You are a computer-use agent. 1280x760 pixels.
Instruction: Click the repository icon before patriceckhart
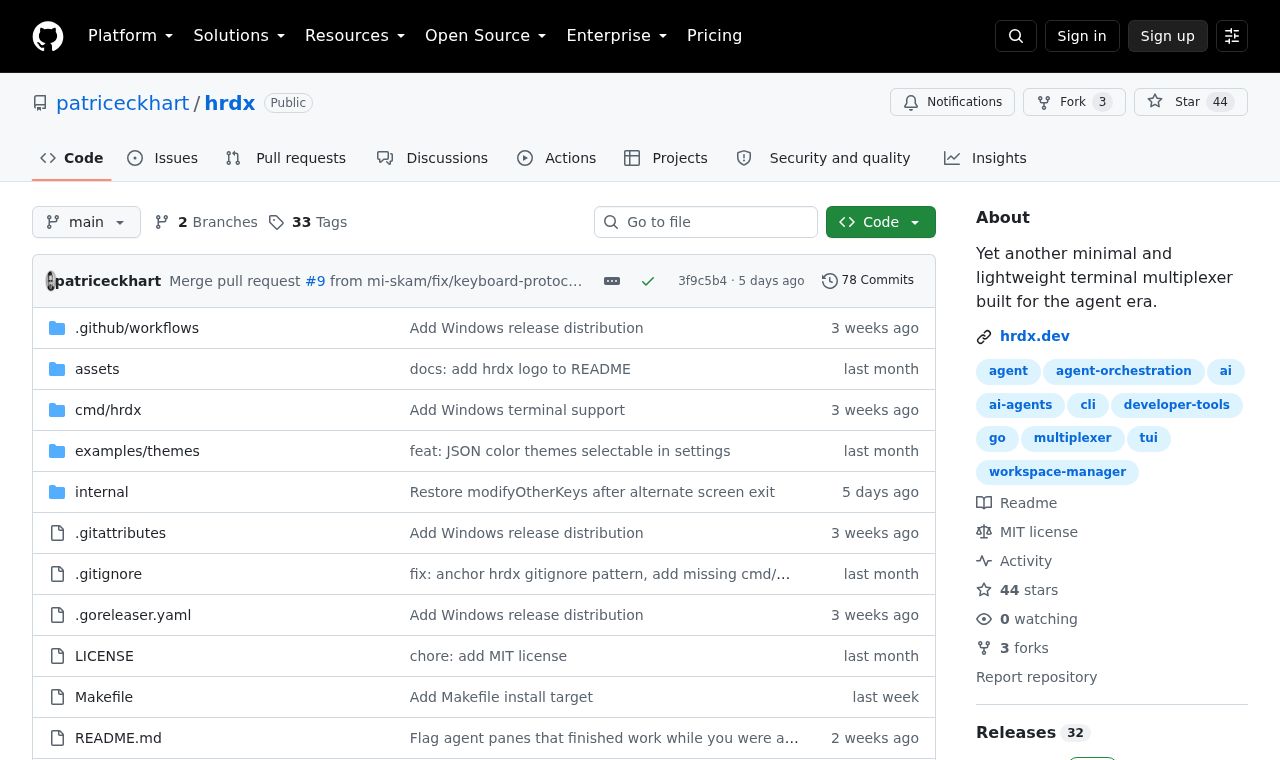coord(40,103)
